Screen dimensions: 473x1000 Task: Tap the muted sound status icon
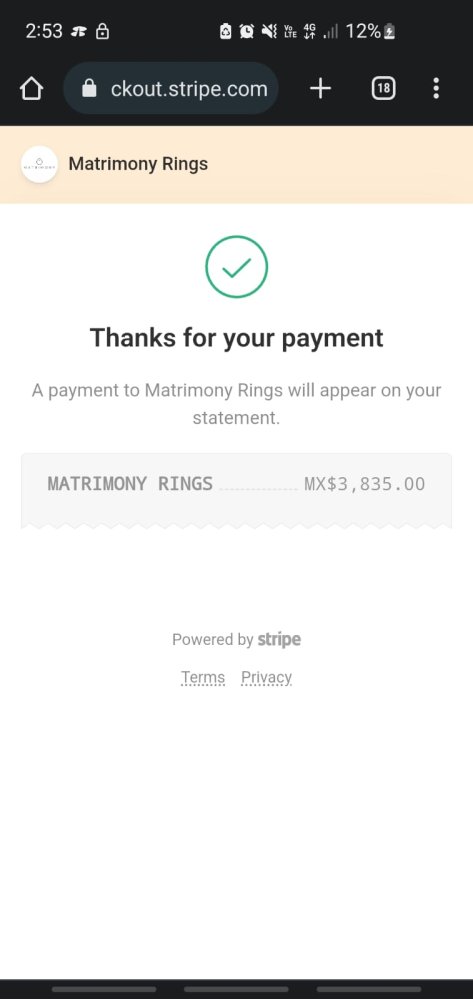268,31
